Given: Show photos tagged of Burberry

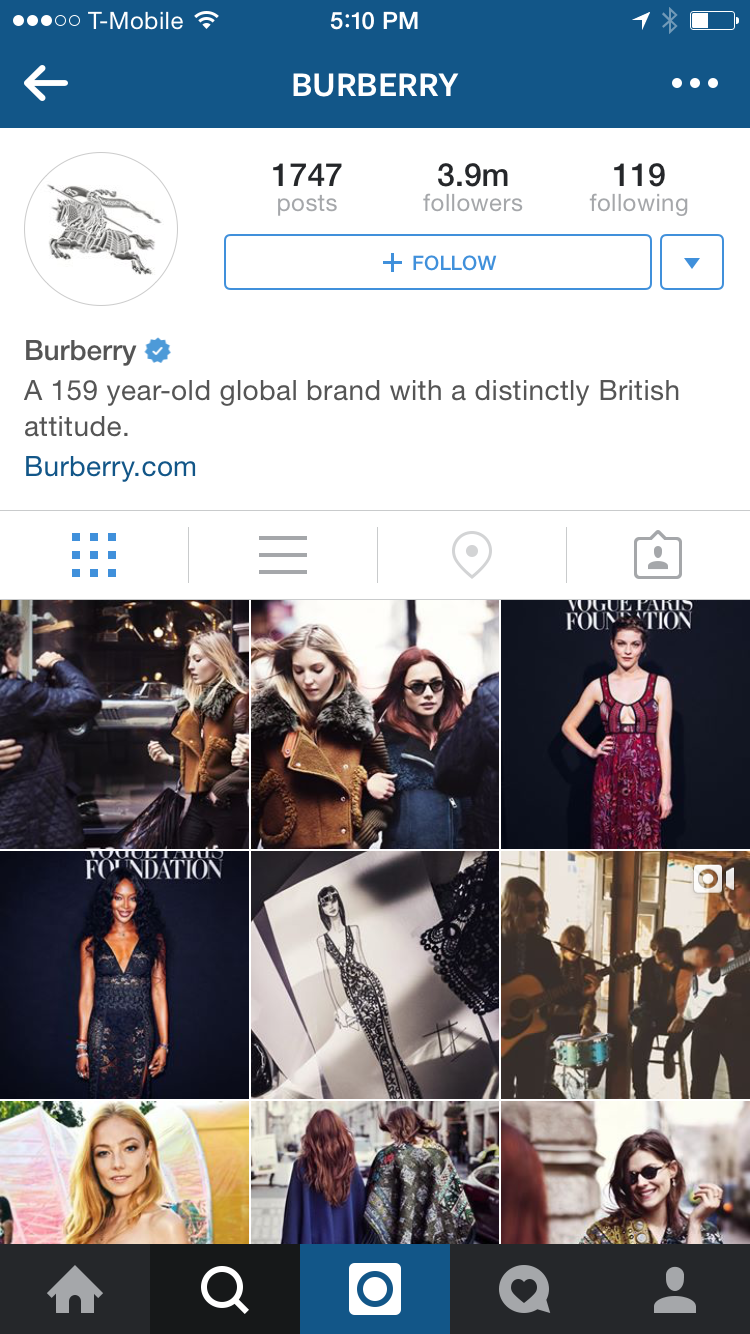Looking at the screenshot, I should click(x=658, y=555).
